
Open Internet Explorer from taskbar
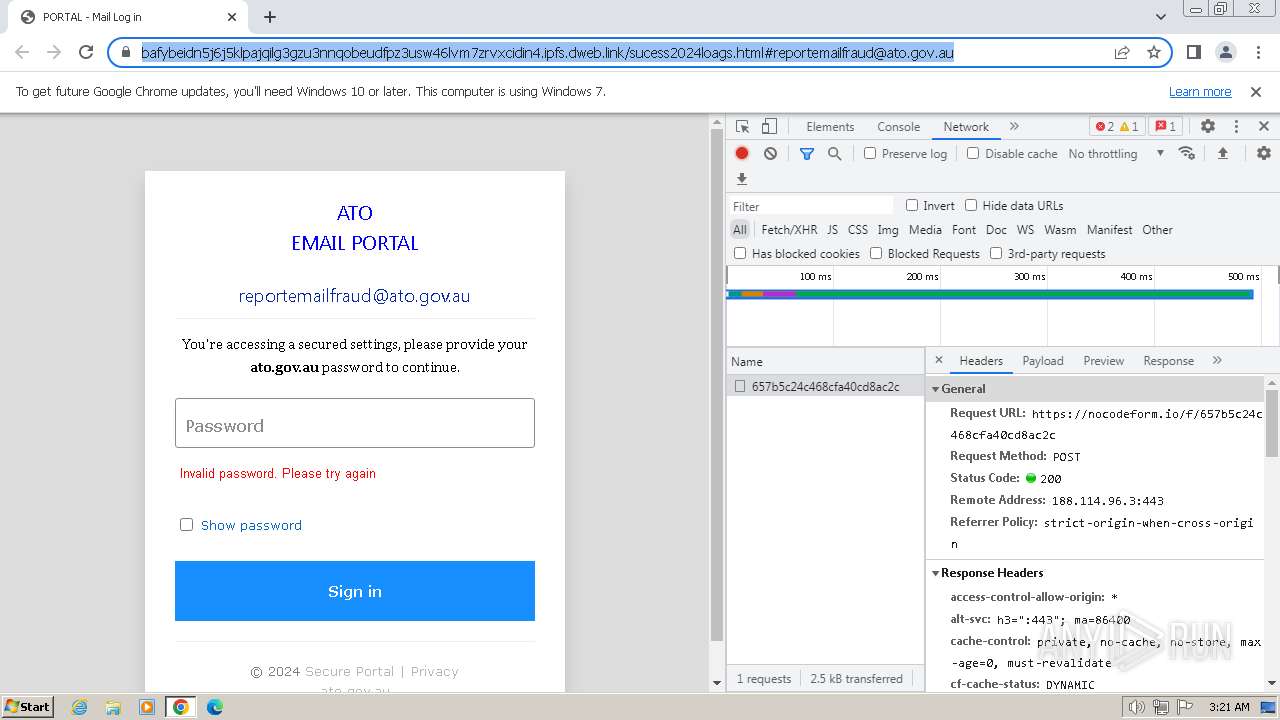coord(79,707)
